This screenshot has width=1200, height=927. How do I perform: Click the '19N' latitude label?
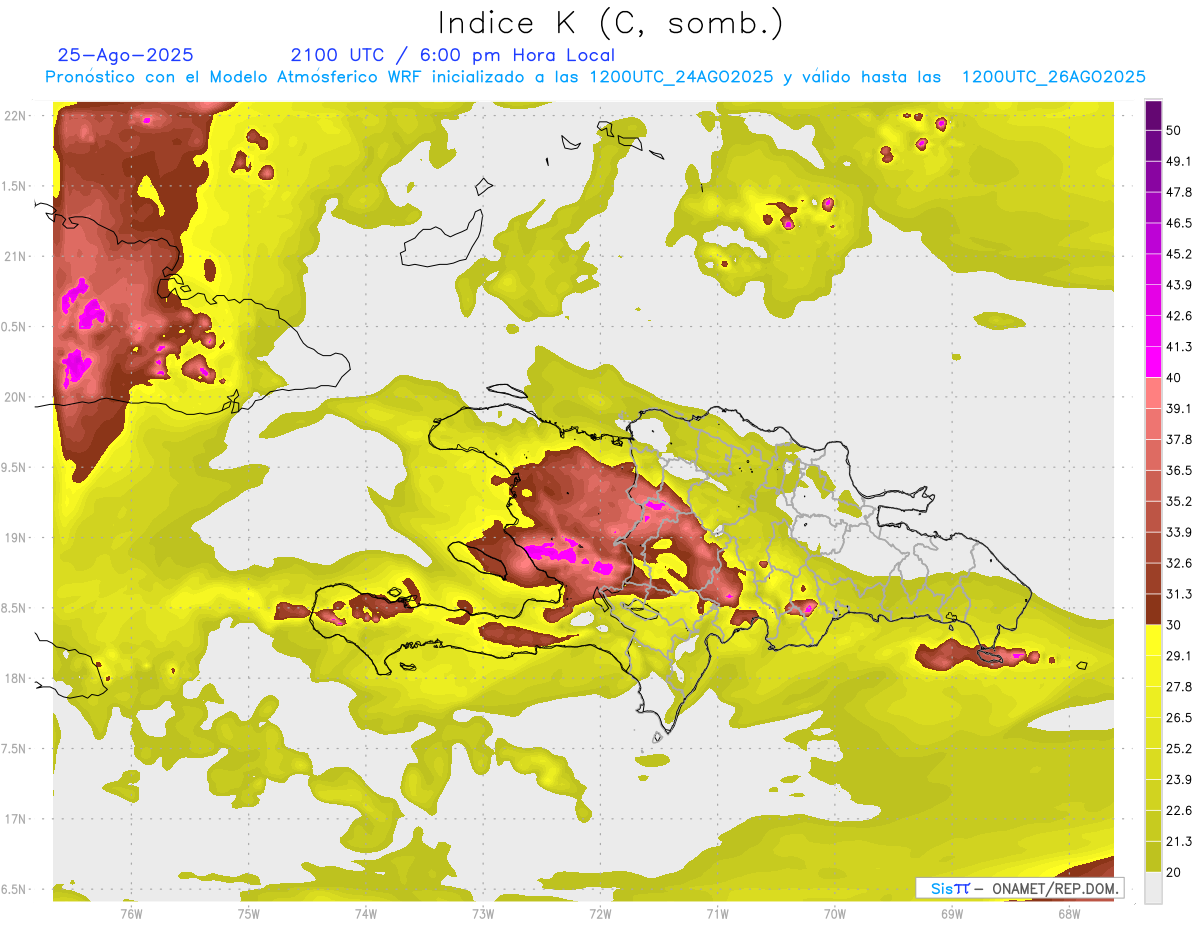pos(16,537)
